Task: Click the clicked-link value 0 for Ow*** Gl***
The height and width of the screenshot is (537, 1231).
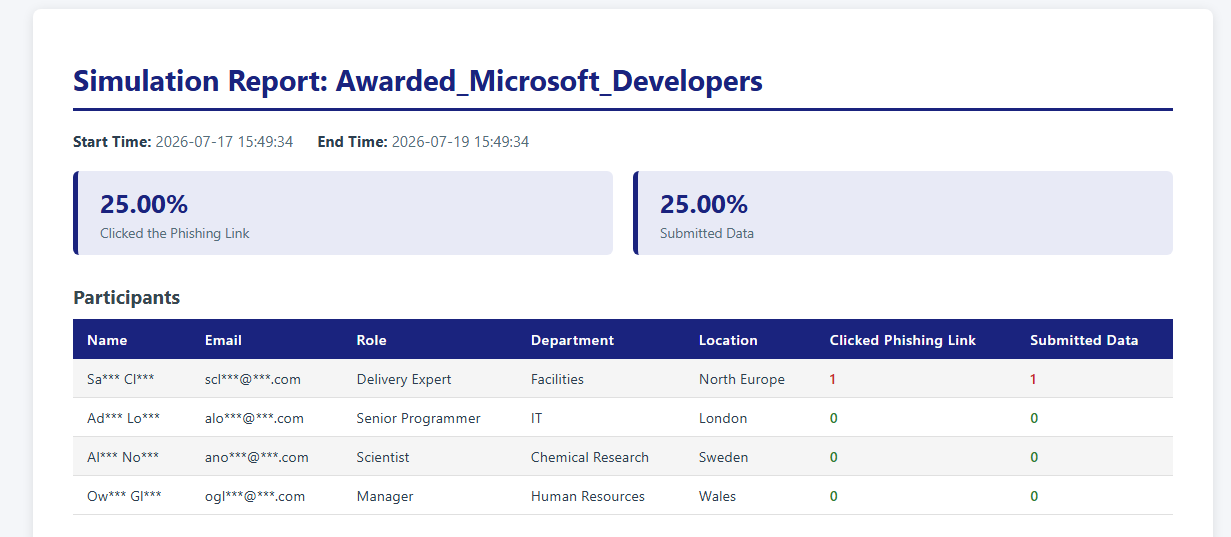Action: point(833,497)
